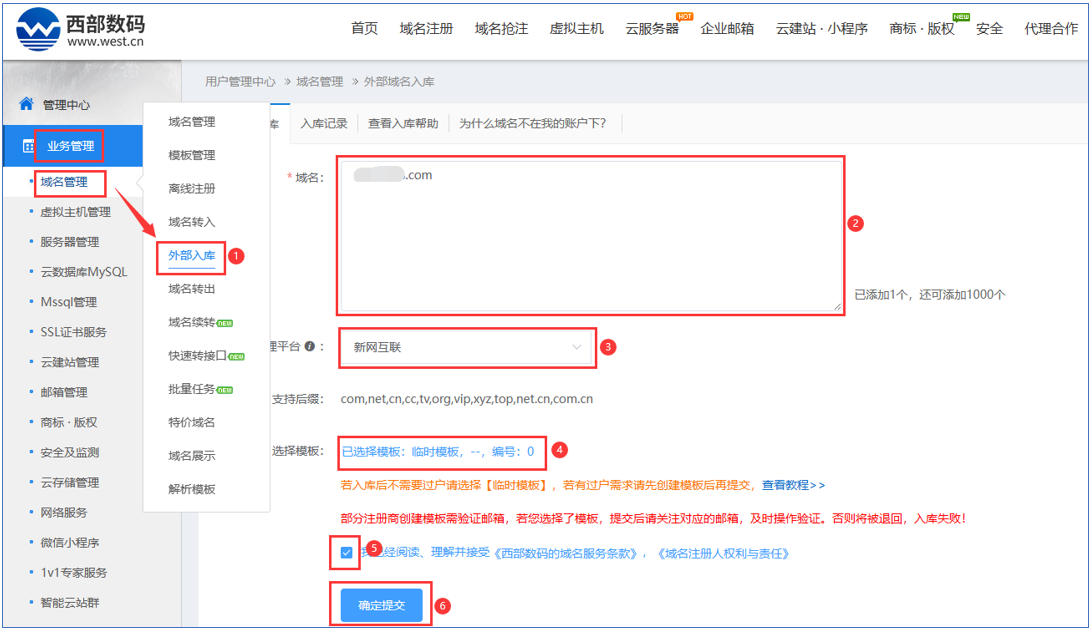Image resolution: width=1092 pixels, height=631 pixels.
Task: Click the 业务管理 sidebar section icon
Action: (28, 146)
